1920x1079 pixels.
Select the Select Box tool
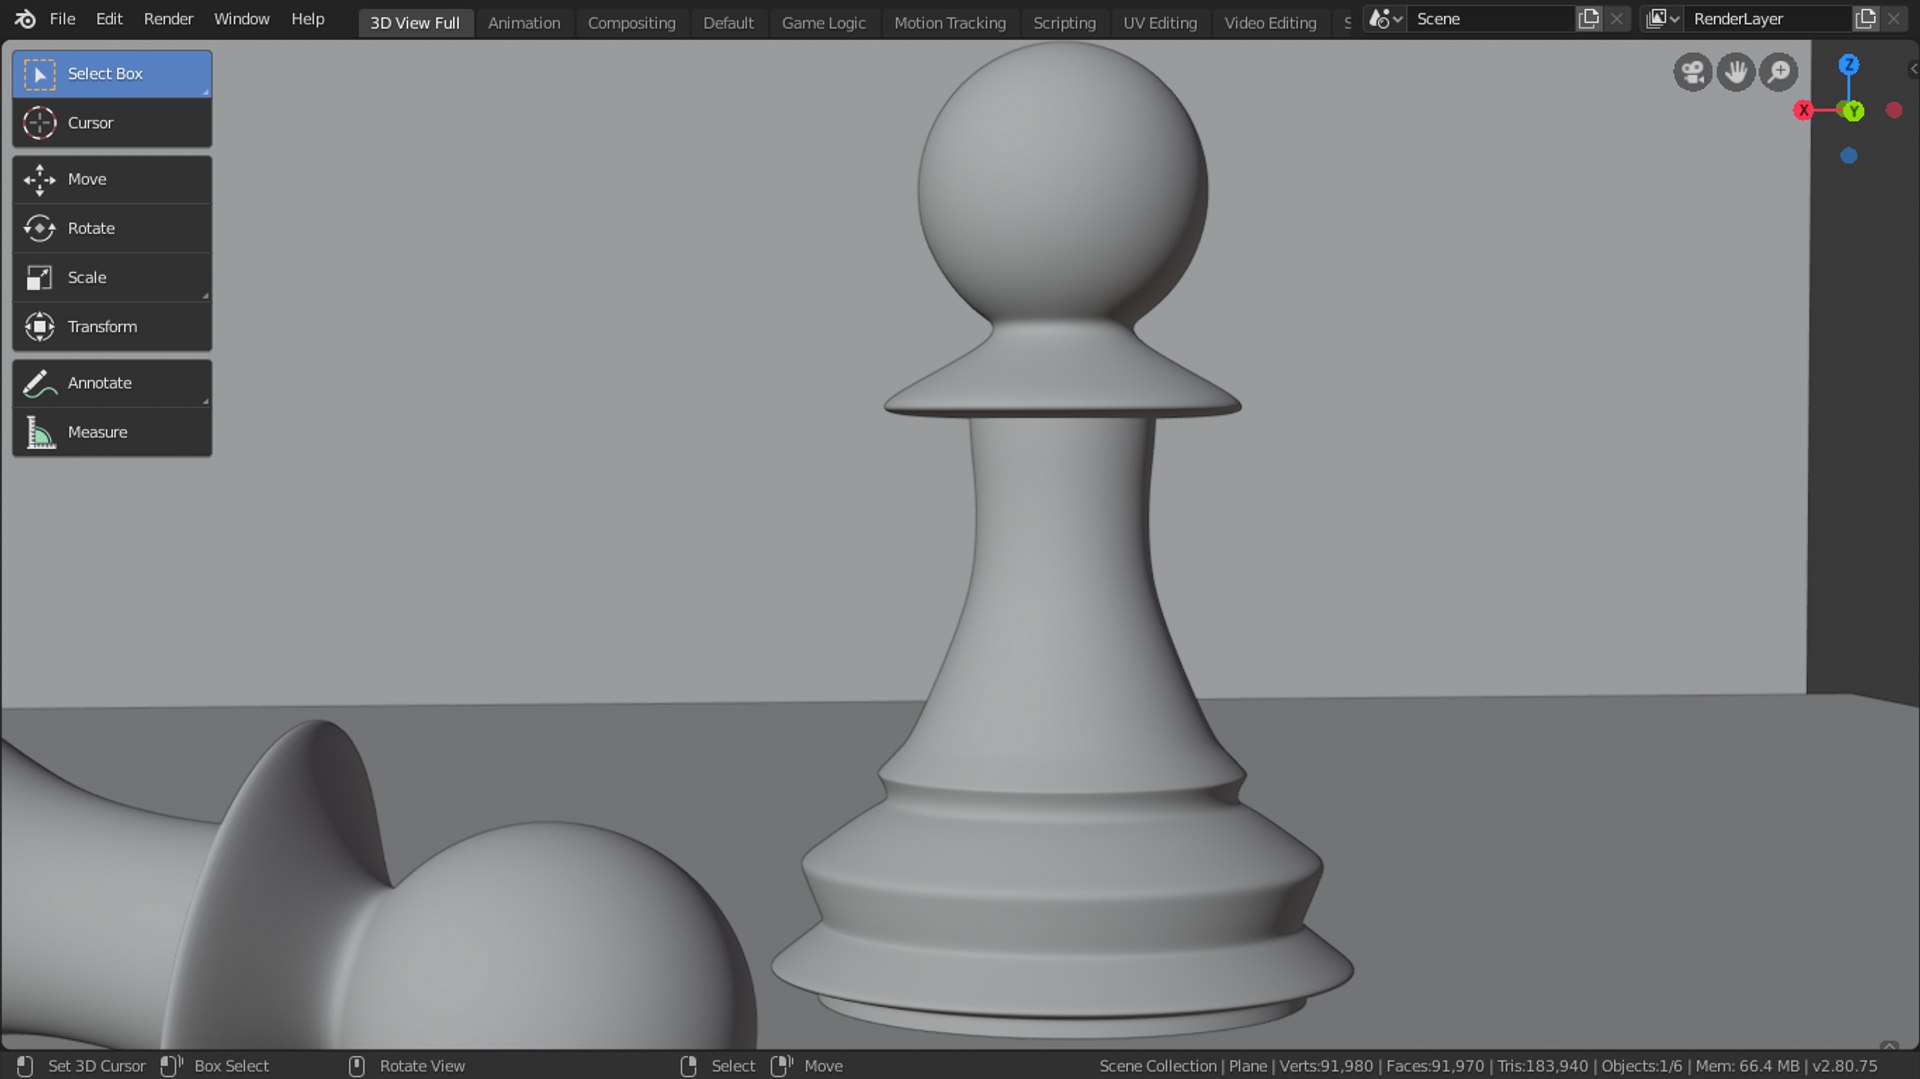coord(112,74)
